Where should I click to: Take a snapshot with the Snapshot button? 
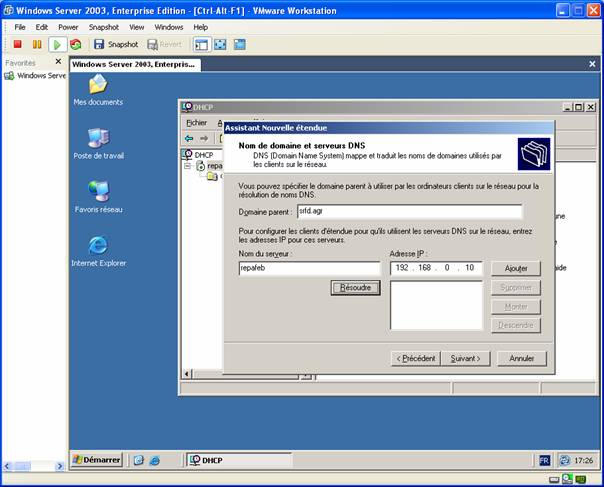pyautogui.click(x=116, y=44)
